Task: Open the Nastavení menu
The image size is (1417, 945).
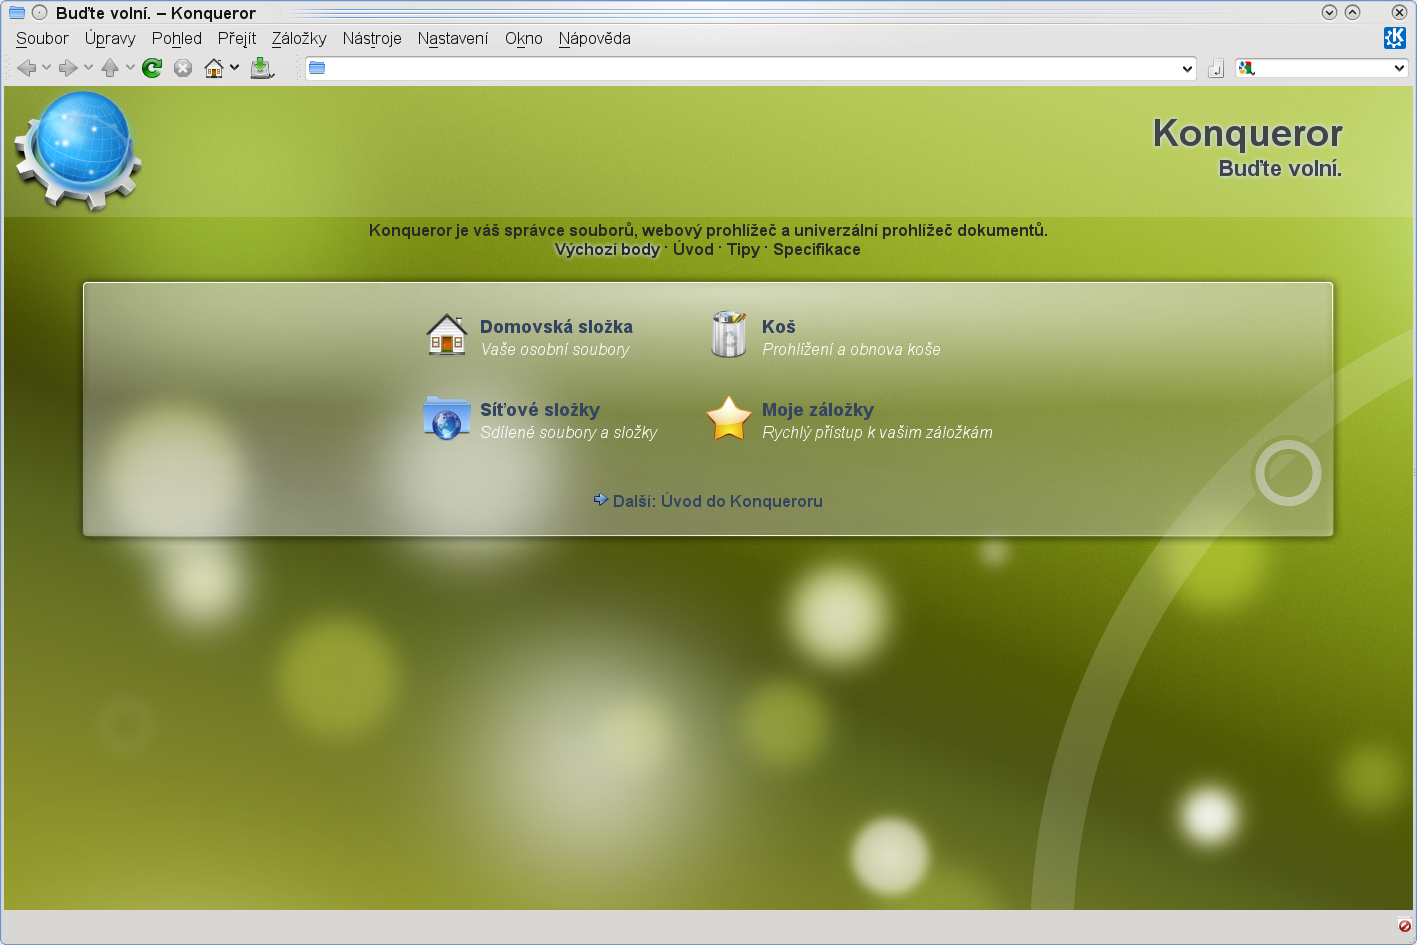Action: click(453, 38)
